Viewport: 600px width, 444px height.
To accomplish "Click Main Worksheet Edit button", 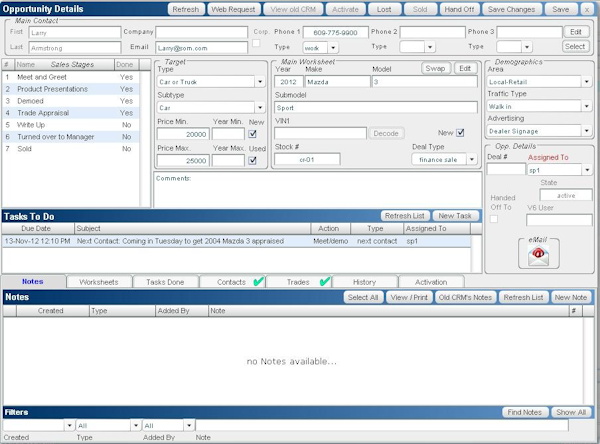I will (465, 69).
